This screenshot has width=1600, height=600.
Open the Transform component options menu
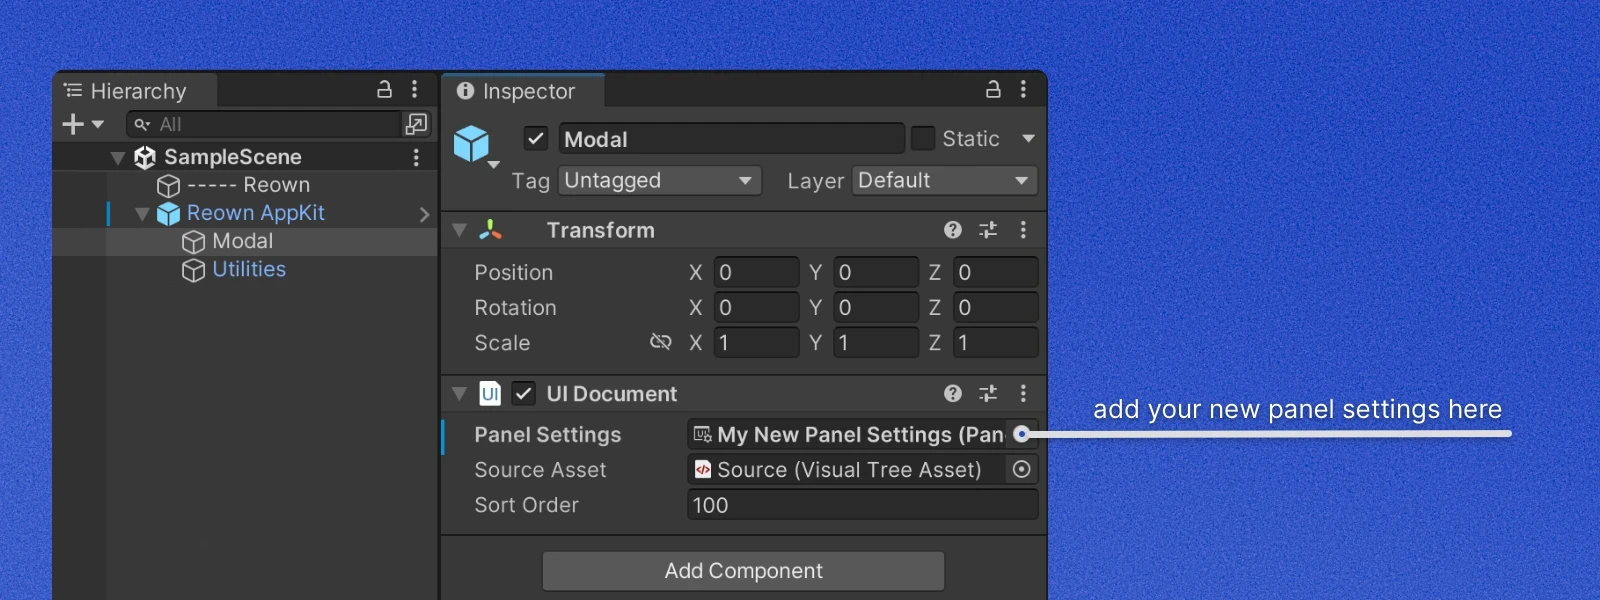pyautogui.click(x=1023, y=230)
